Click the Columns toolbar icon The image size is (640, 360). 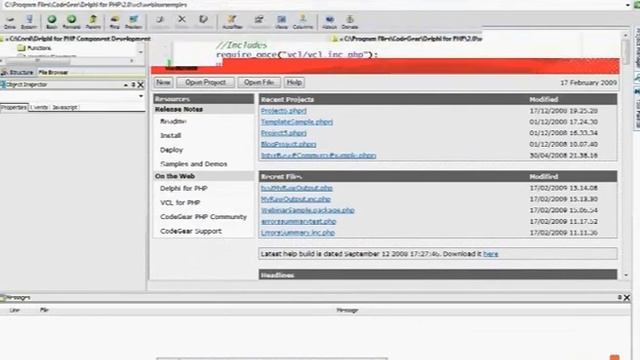tap(303, 22)
